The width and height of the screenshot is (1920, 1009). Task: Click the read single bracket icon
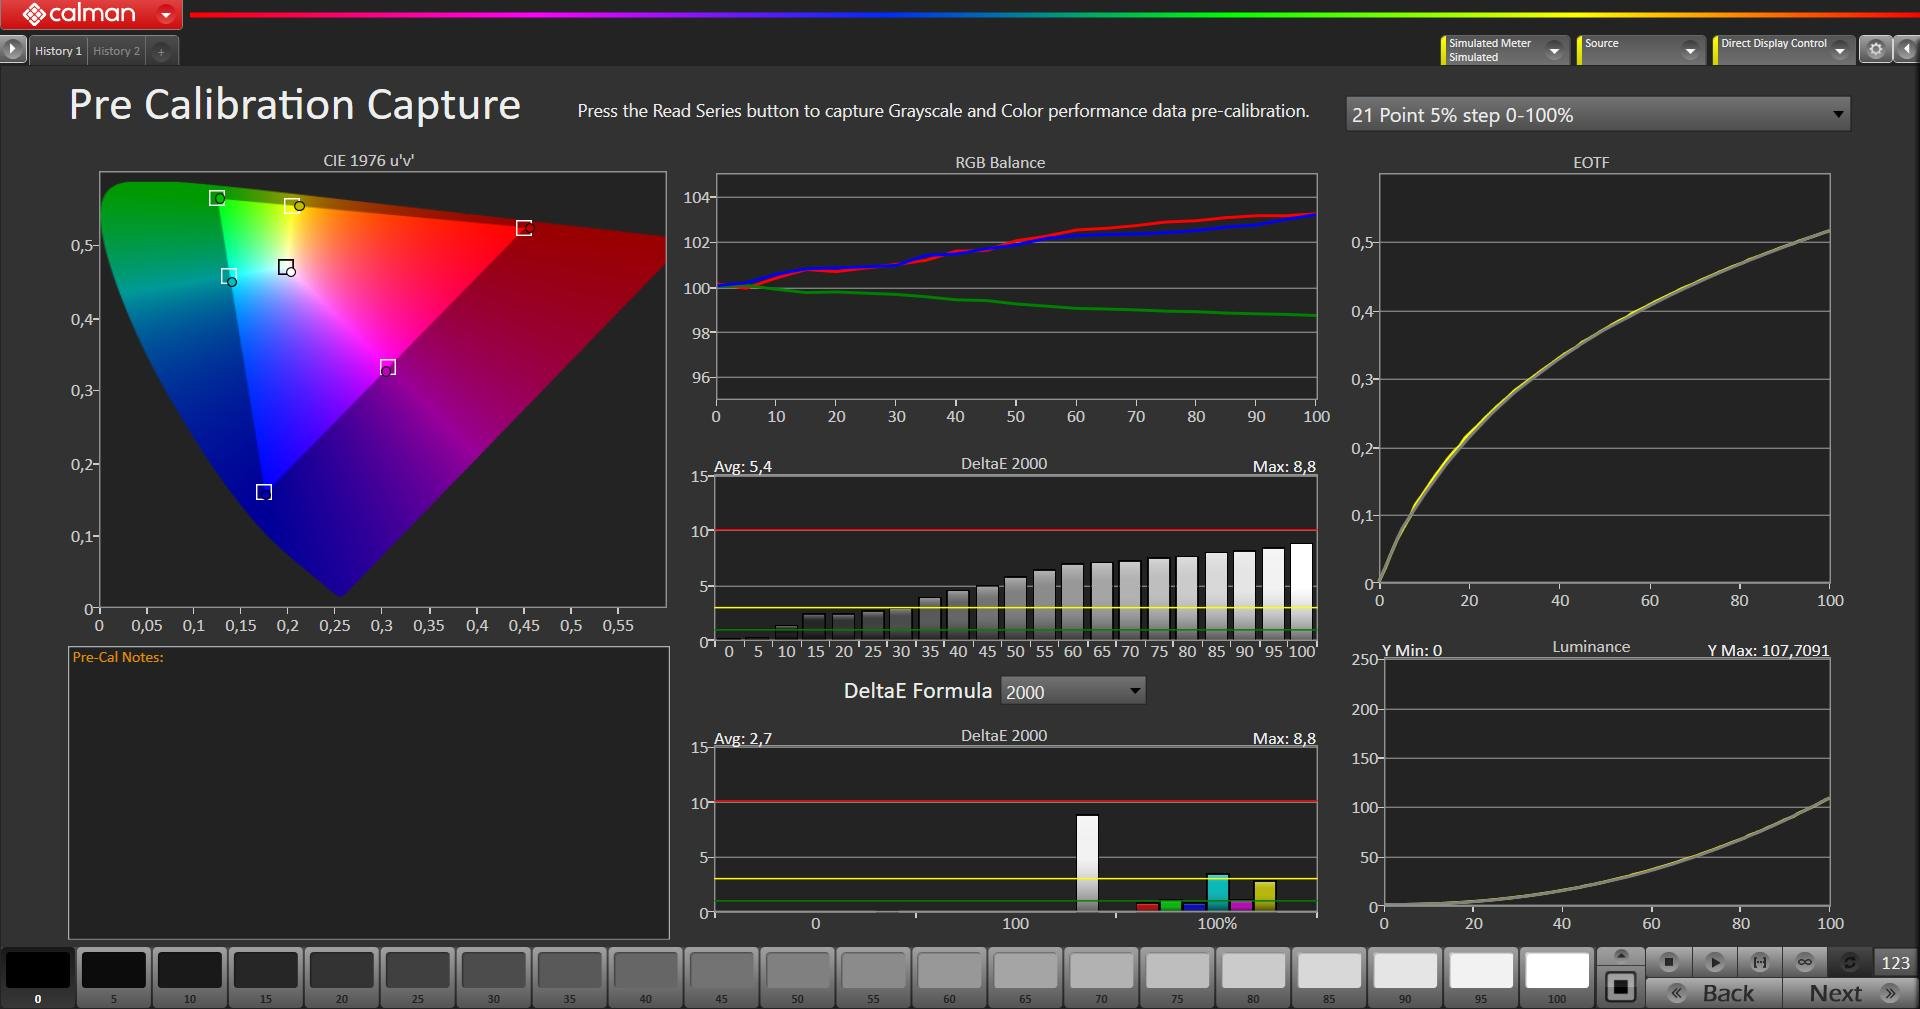[x=1759, y=962]
